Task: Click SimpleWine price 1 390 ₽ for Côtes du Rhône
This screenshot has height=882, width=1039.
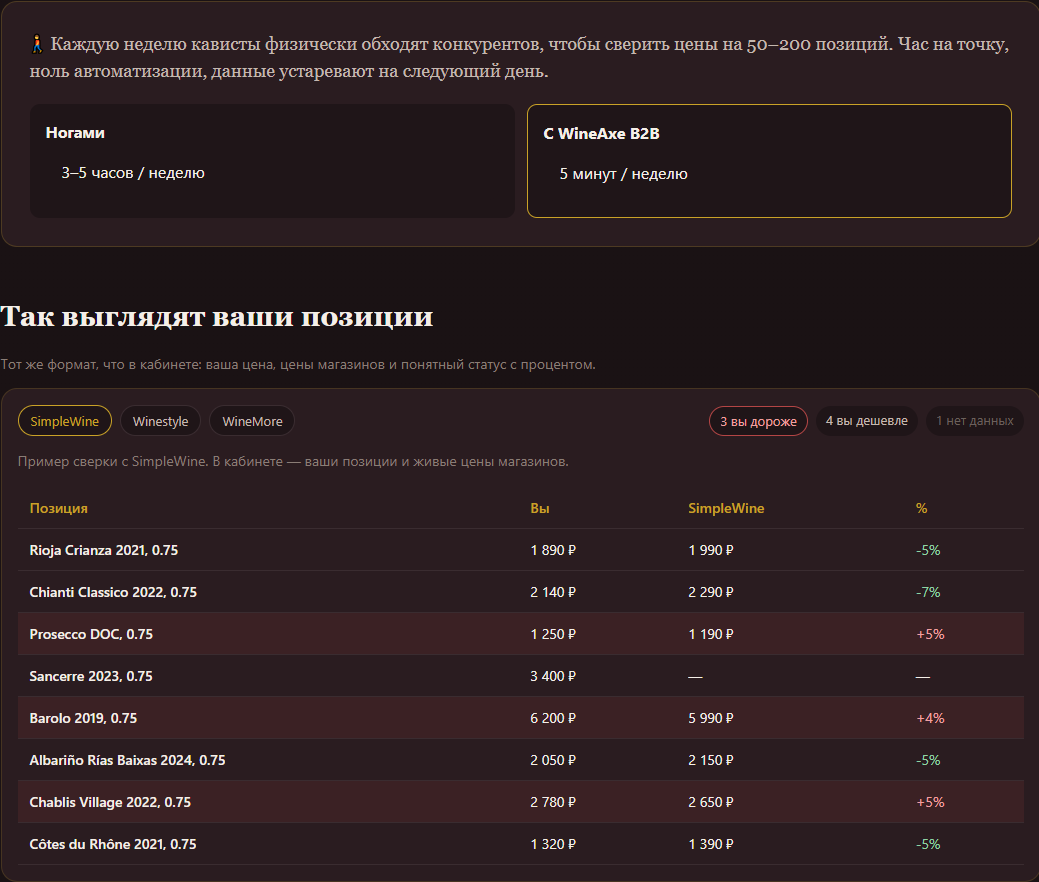Action: pos(710,844)
